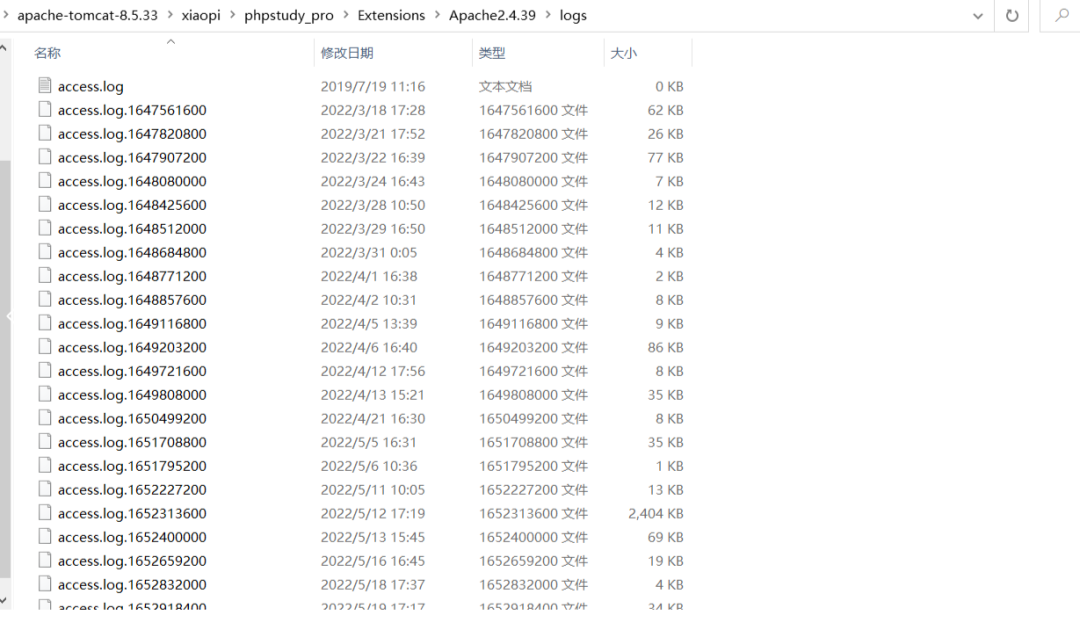Click file icon of access.log.1651795200

(45, 465)
